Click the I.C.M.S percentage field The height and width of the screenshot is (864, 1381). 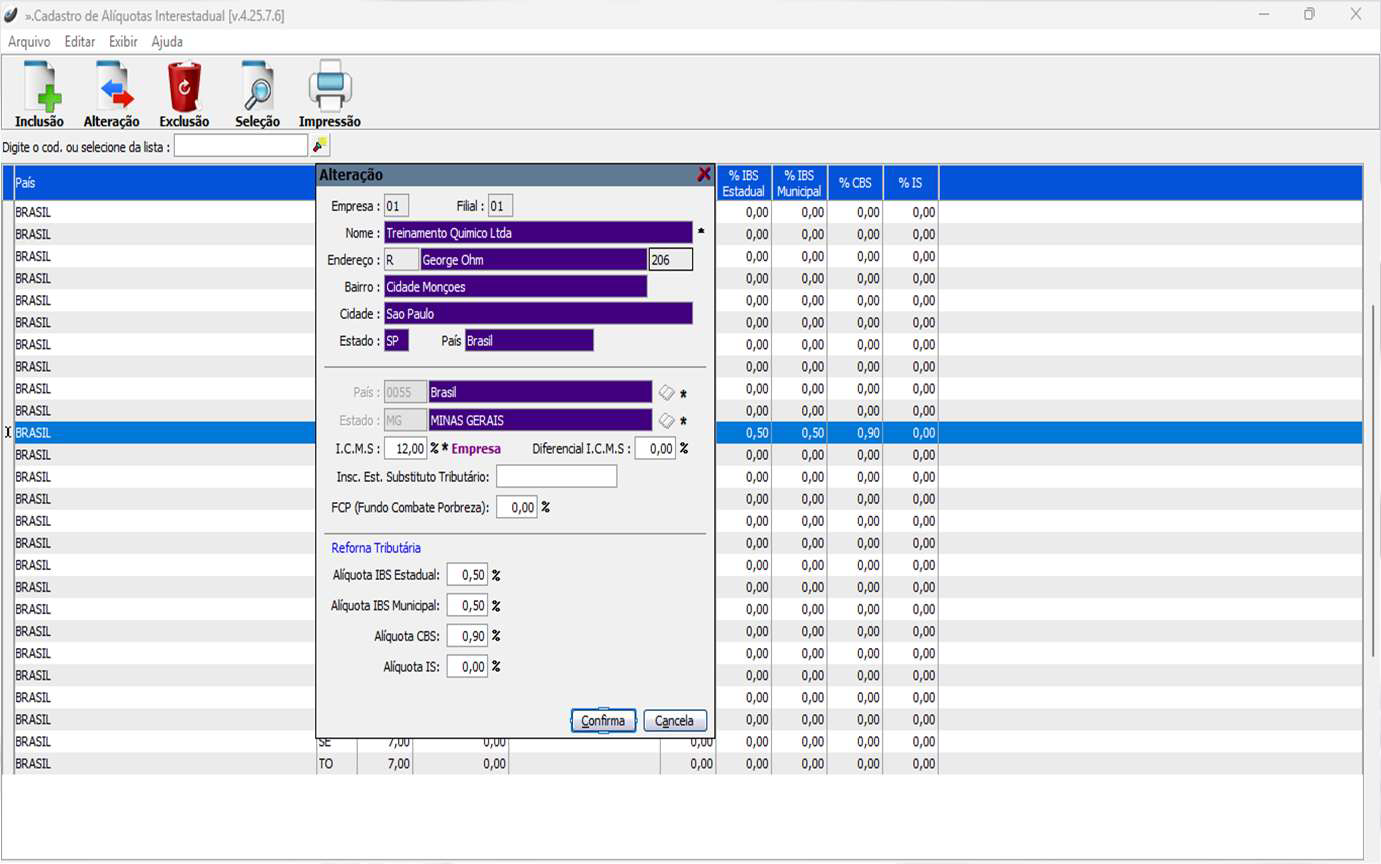point(405,449)
